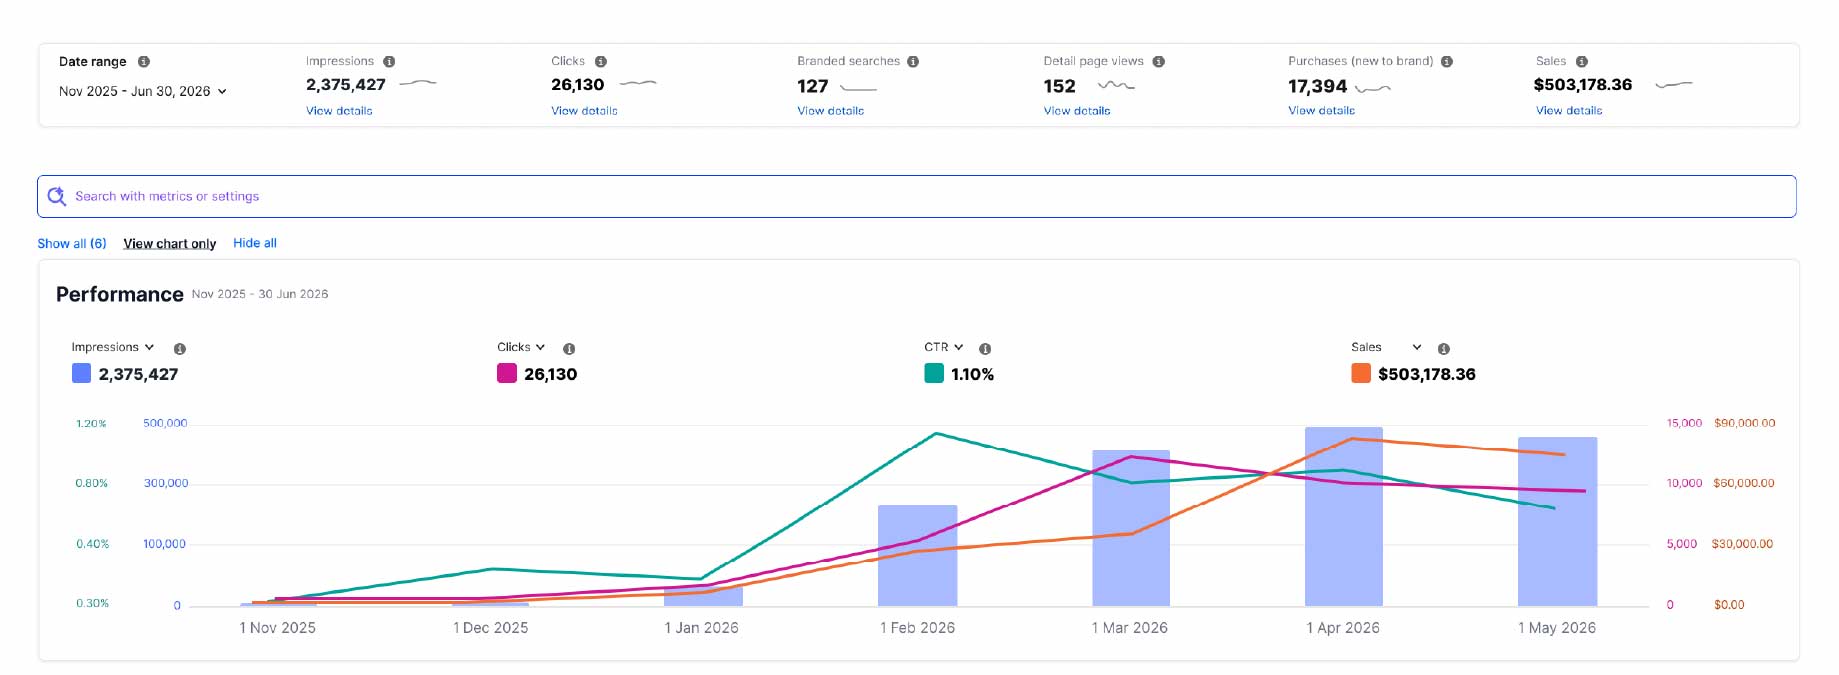Screen dimensions: 1839x675
Task: Click the Hide all link
Action: (255, 243)
